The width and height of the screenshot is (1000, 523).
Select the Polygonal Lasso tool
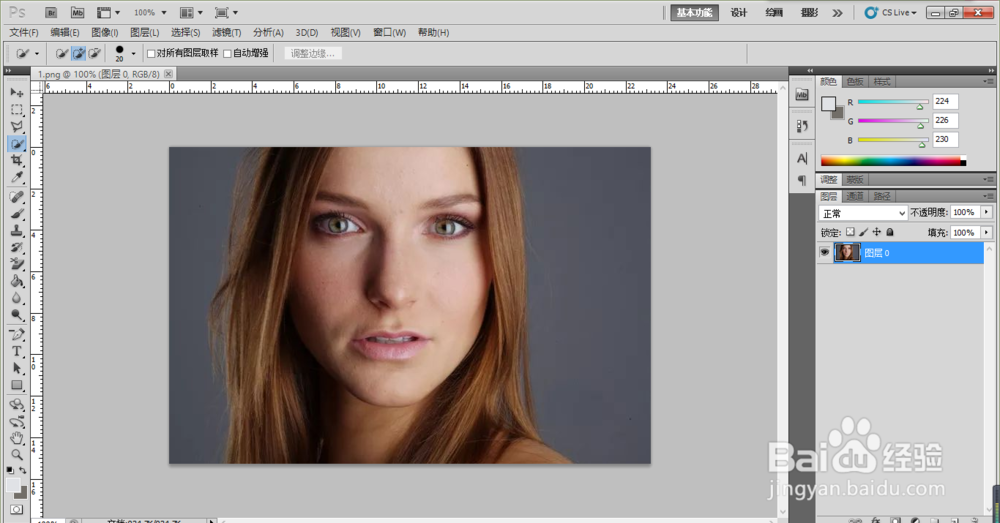[x=17, y=126]
